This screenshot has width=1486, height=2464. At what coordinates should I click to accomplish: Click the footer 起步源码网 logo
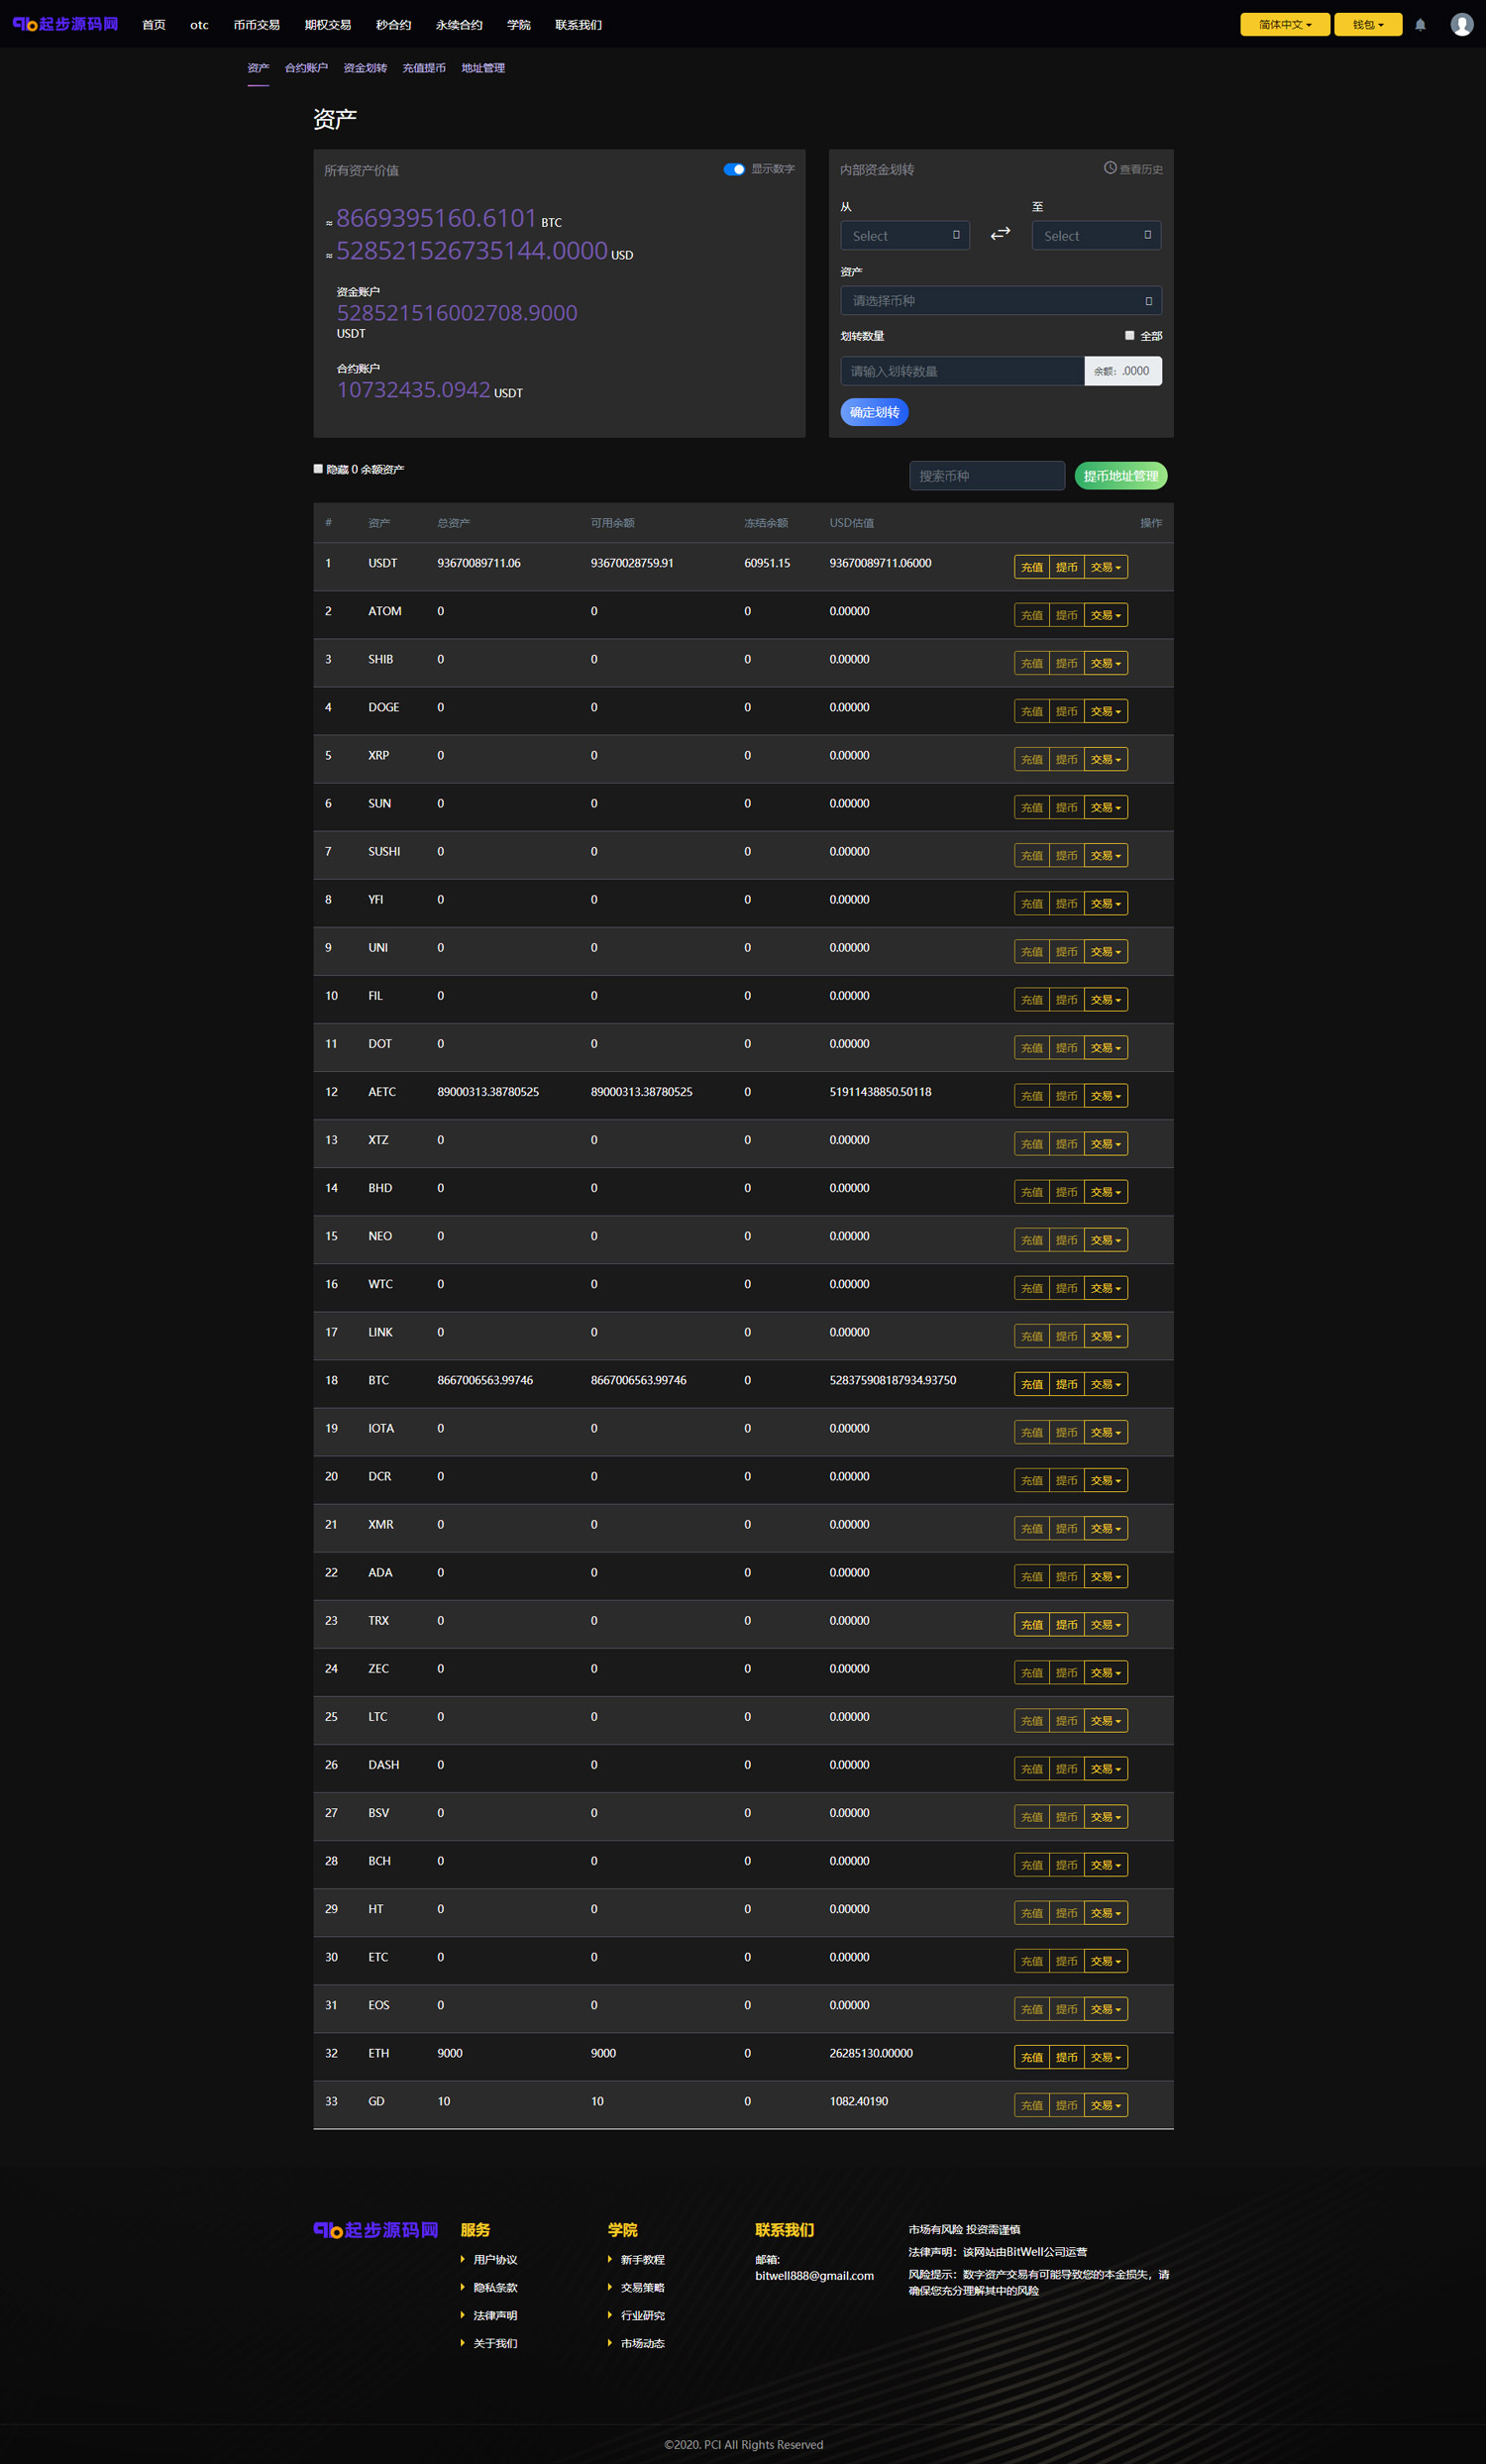(376, 2230)
